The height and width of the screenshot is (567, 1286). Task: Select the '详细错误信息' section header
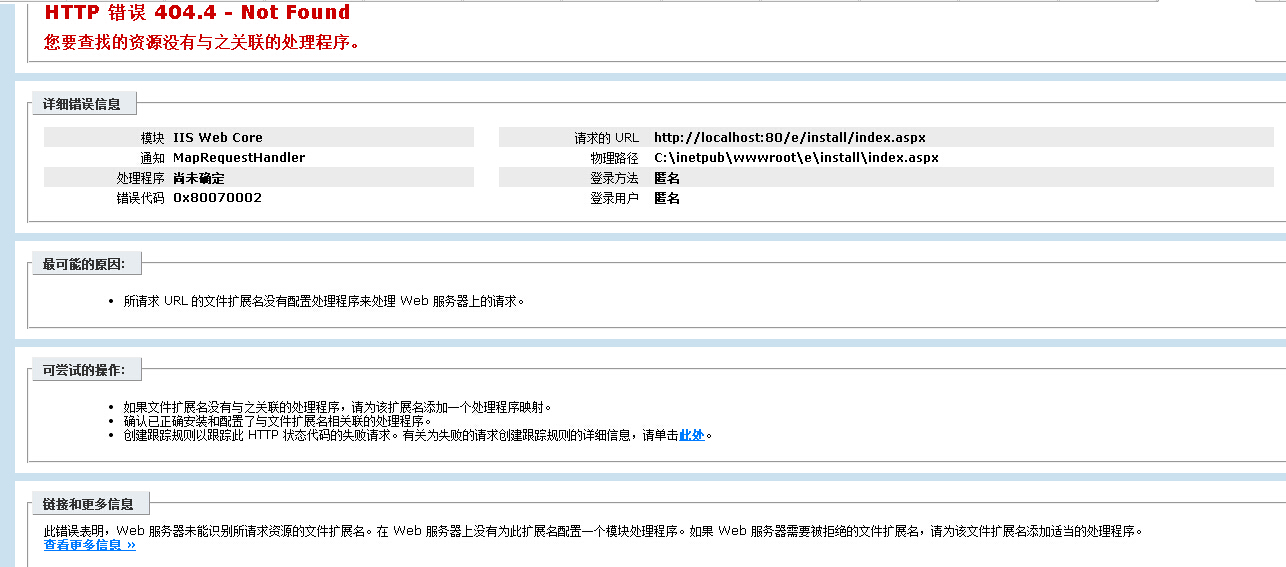tap(82, 104)
